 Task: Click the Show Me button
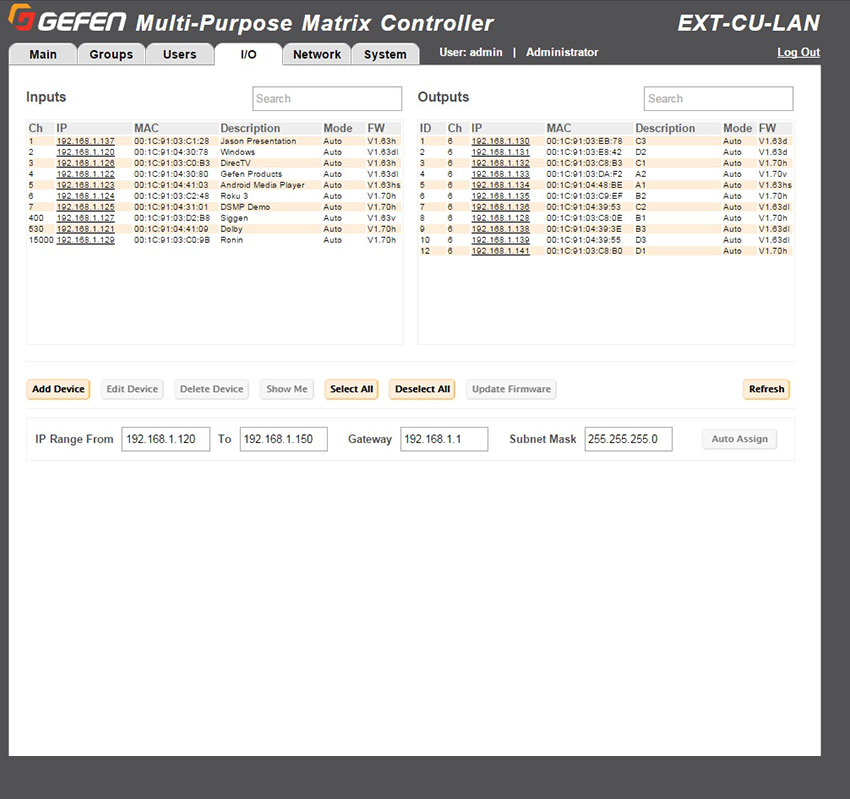click(x=286, y=389)
